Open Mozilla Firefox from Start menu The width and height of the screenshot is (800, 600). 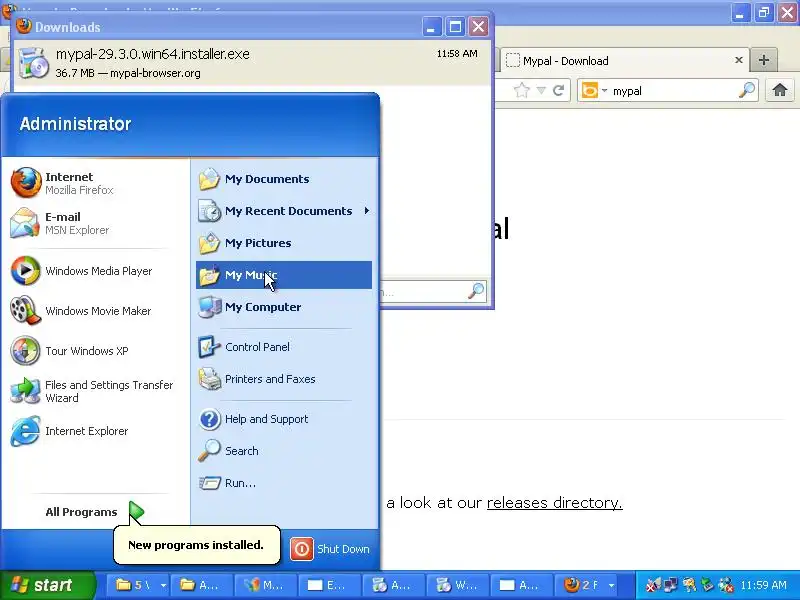pyautogui.click(x=97, y=183)
